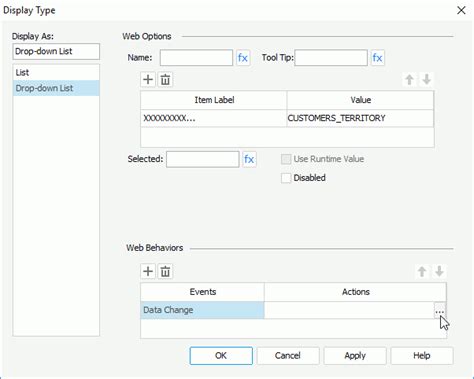Select the XXXXXXXXX... item label cell
The width and height of the screenshot is (474, 379).
pyautogui.click(x=214, y=118)
